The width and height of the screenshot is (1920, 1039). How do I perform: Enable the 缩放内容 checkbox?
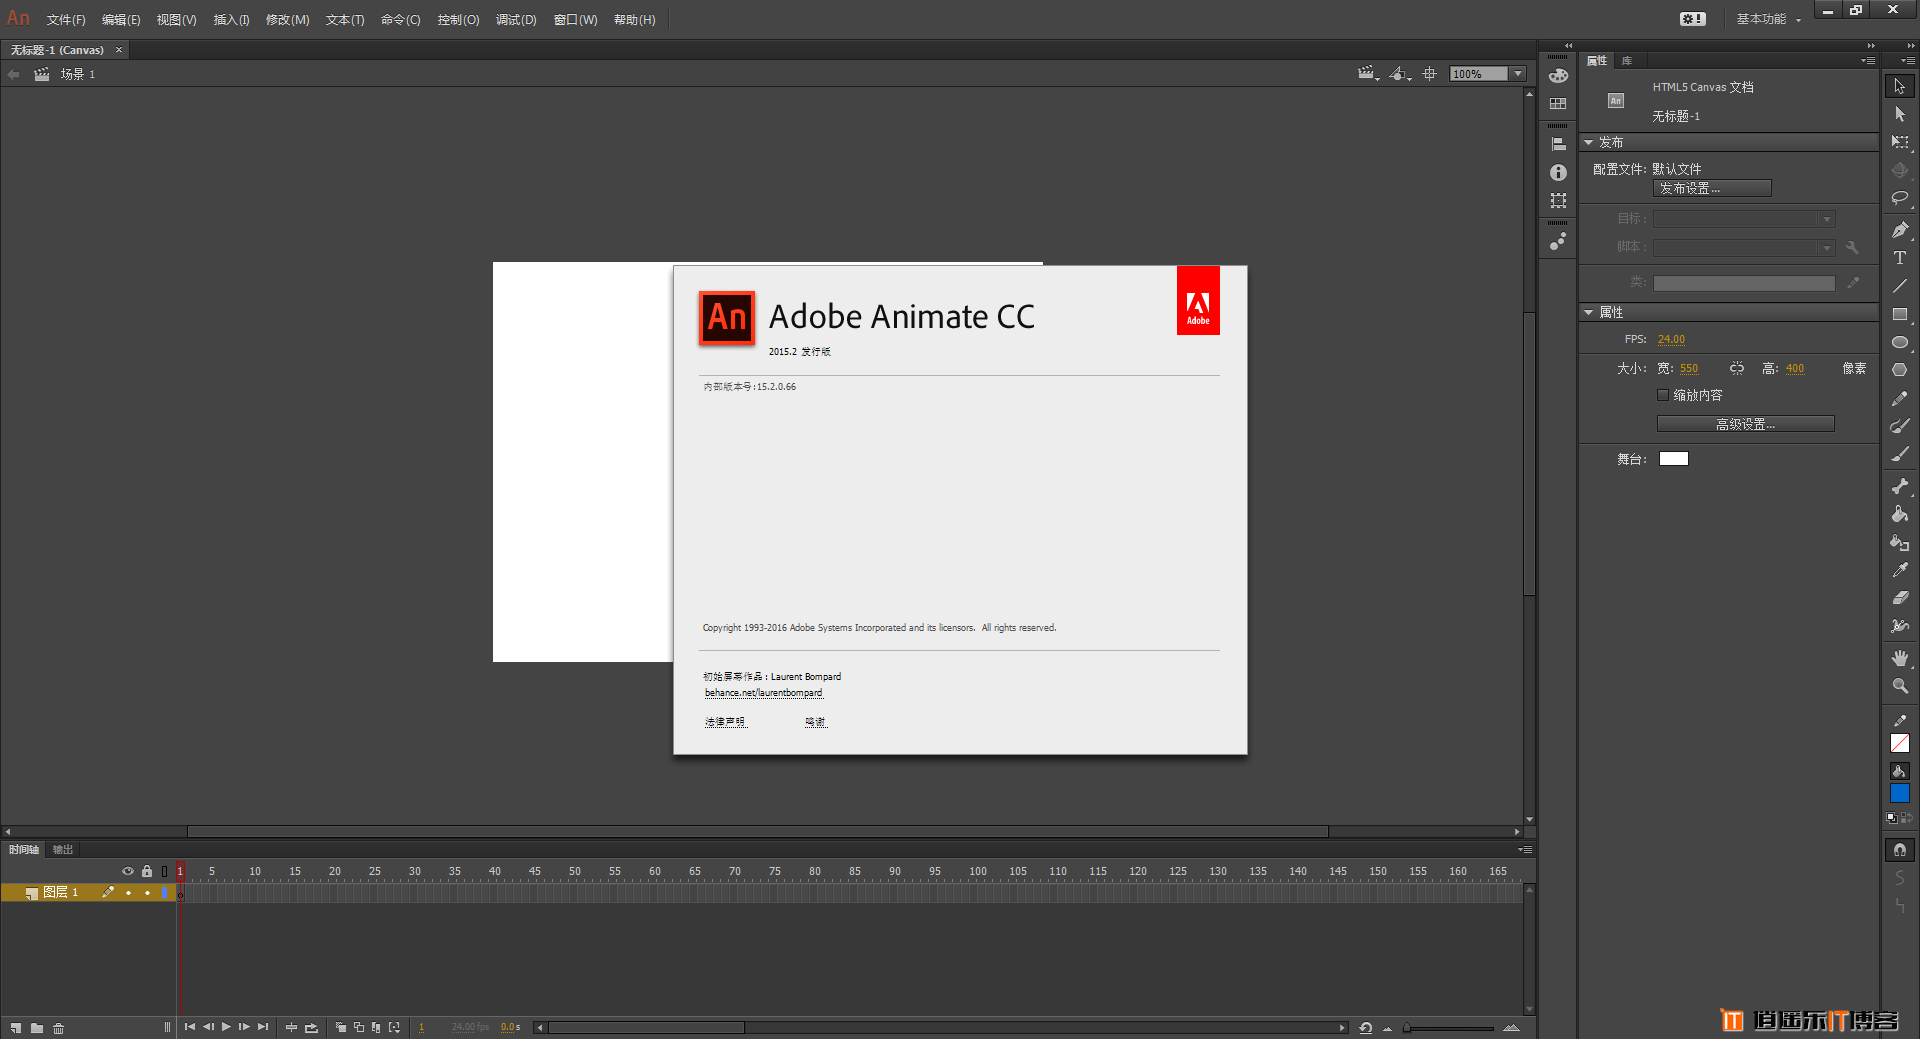tap(1663, 395)
